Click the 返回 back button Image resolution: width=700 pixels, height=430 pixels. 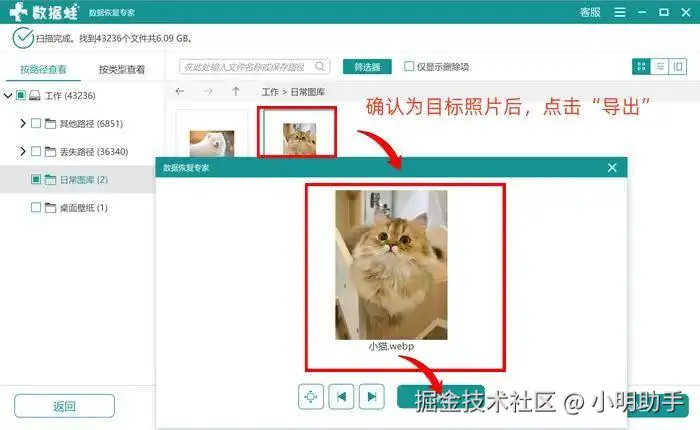pos(64,406)
